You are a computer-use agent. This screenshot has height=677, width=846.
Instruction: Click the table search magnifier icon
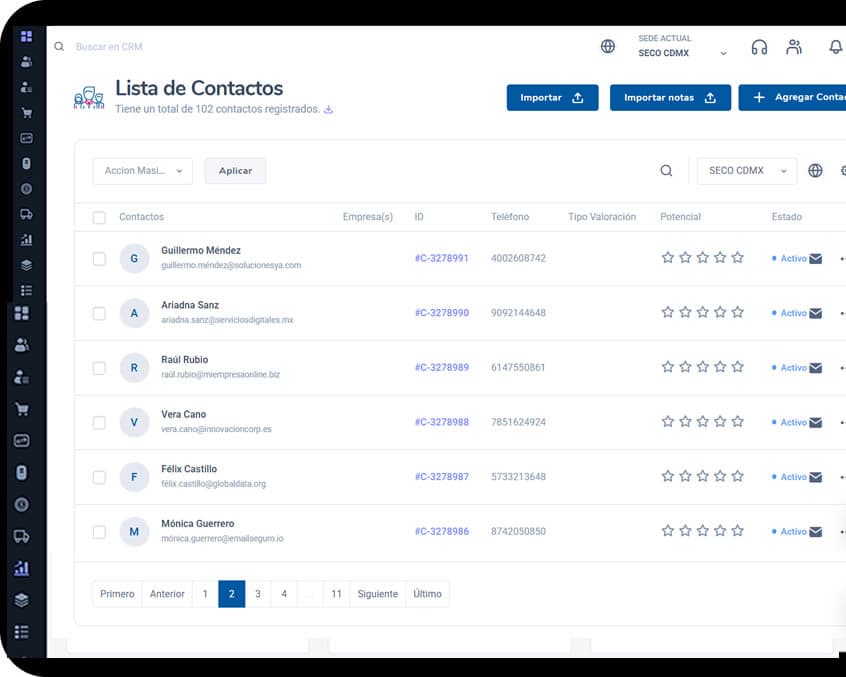click(666, 171)
